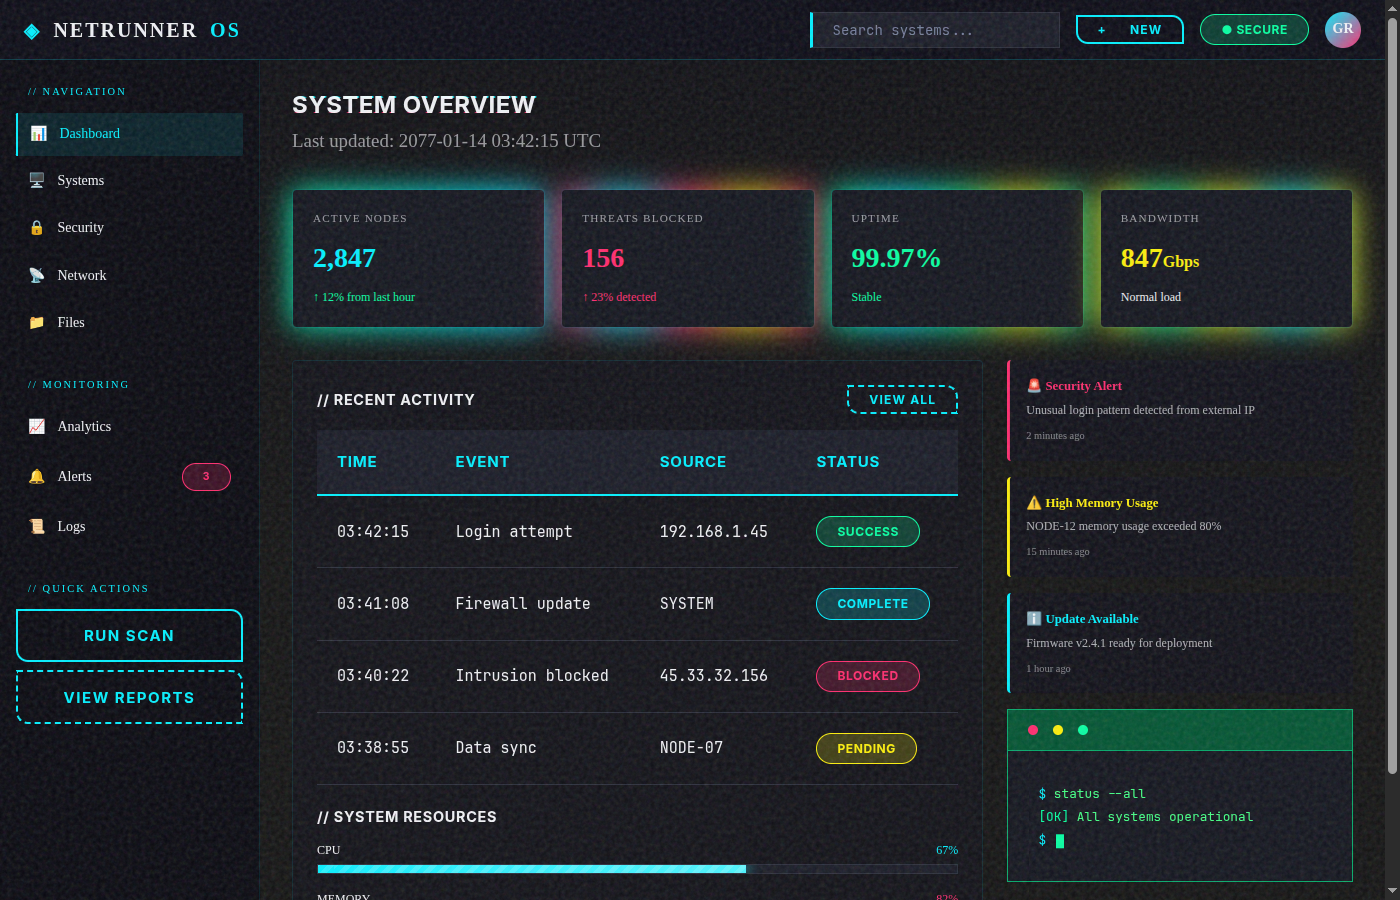Click the CPU usage progress bar
Screen dimensions: 1400x900
click(637, 869)
